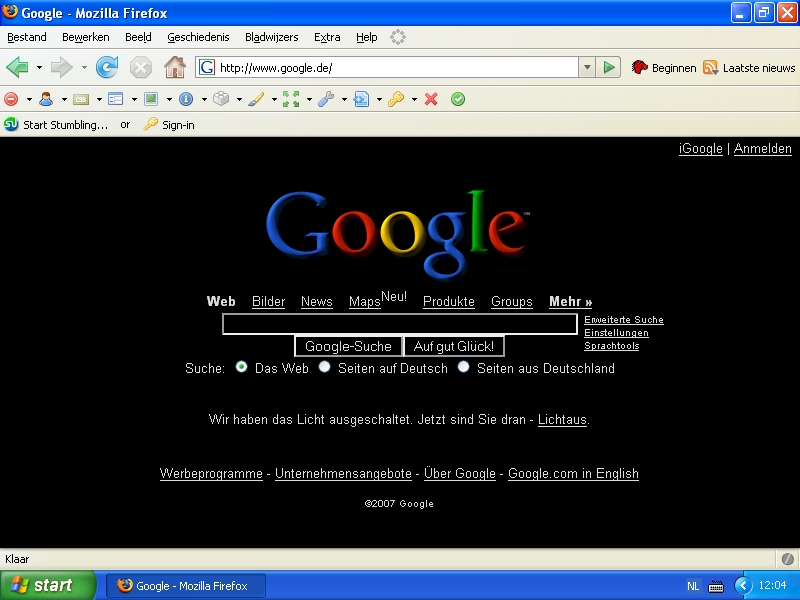Open the Web Developer Information icon
The height and width of the screenshot is (600, 800).
(186, 99)
